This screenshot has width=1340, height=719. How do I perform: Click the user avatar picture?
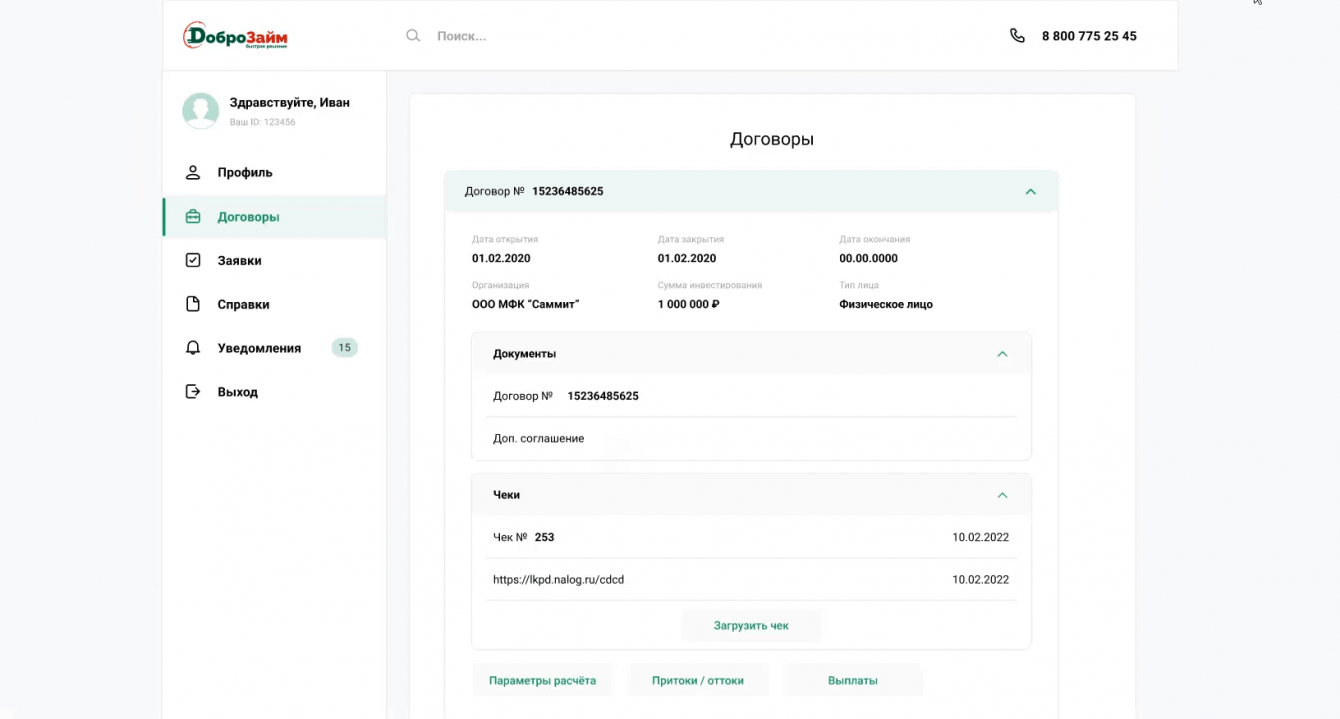[200, 111]
